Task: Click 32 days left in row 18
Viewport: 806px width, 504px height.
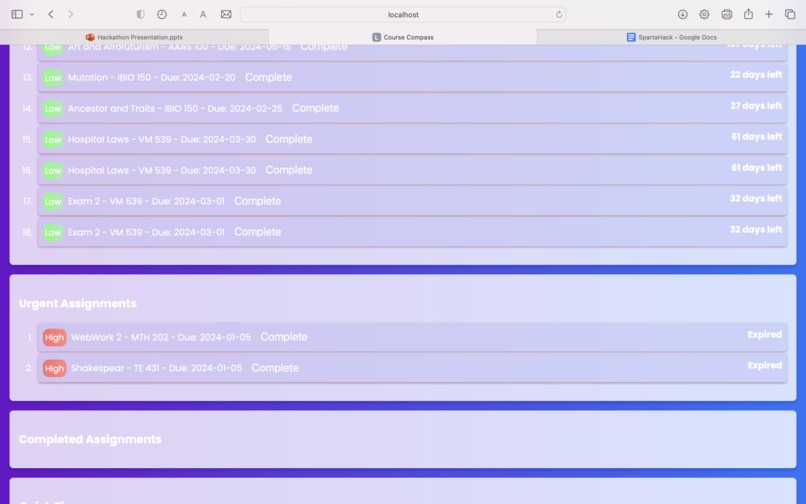Action: 756,229
